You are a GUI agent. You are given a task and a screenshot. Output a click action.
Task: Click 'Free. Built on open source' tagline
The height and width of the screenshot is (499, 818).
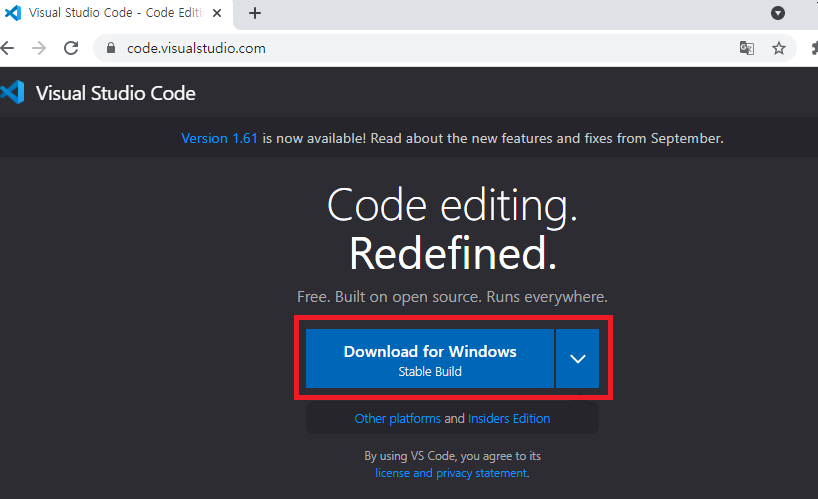(x=452, y=297)
